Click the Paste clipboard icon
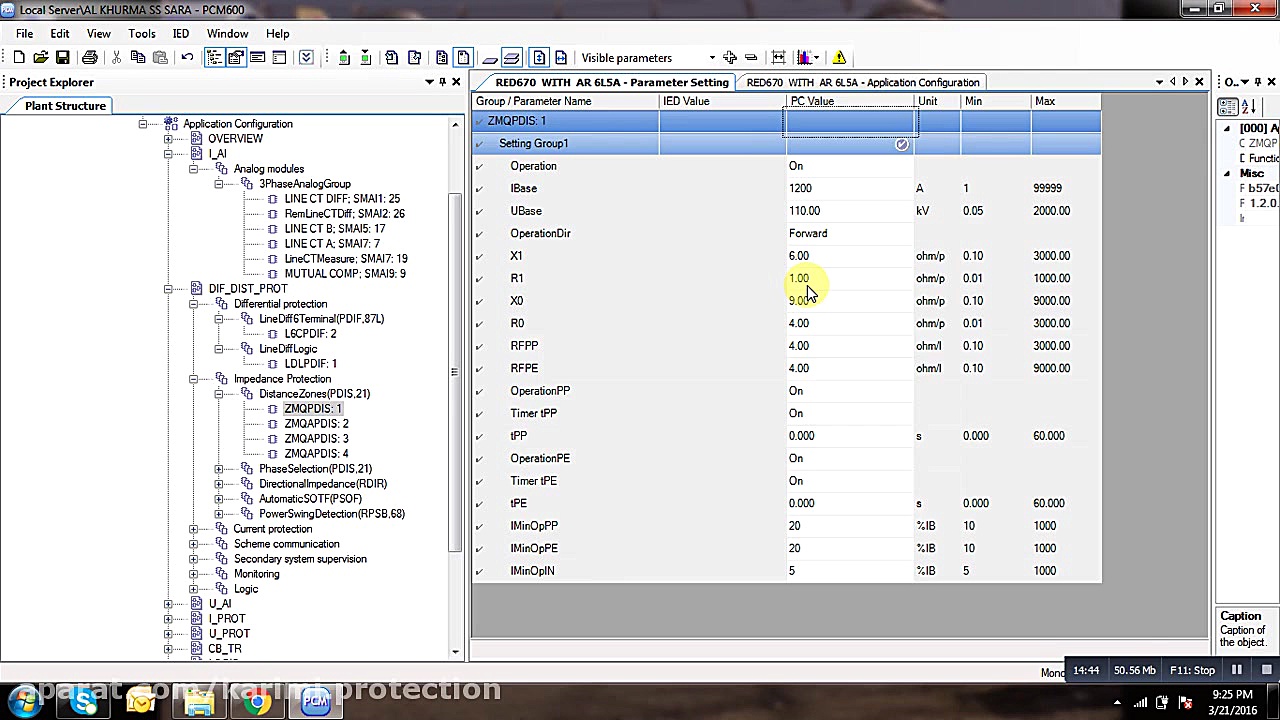 tap(160, 58)
